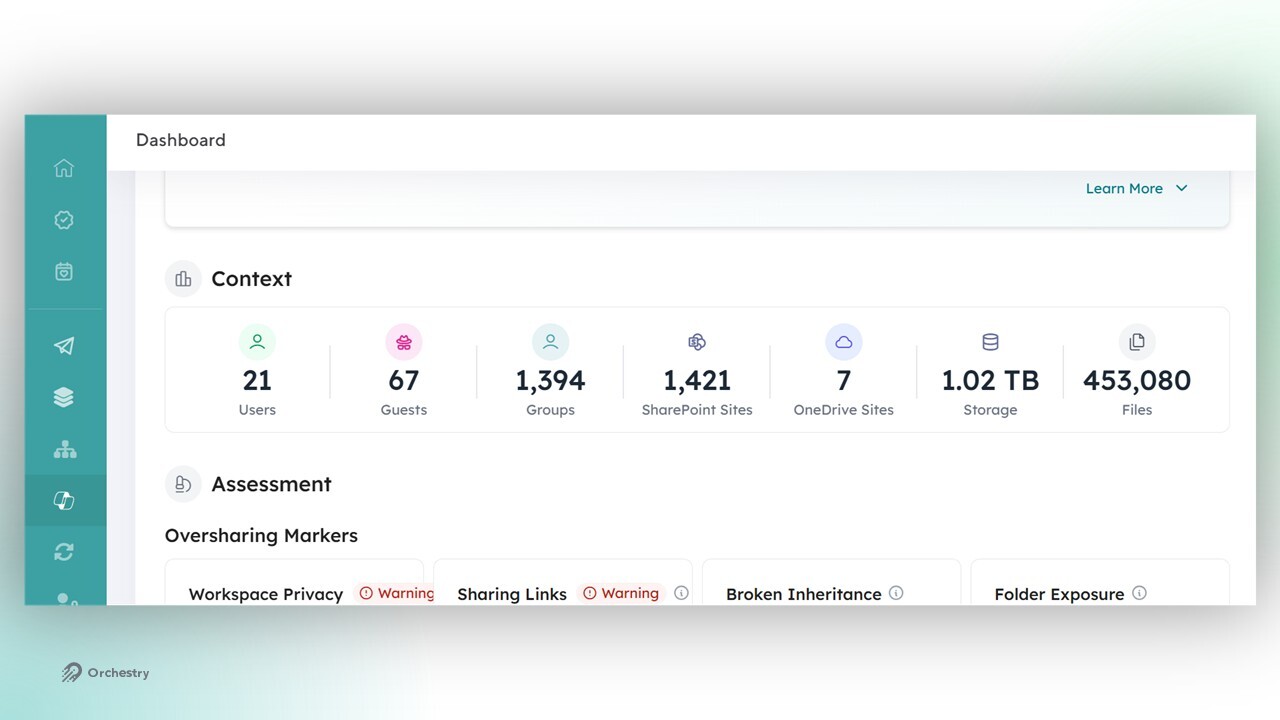1280x720 pixels.
Task: Click the Guests label
Action: coord(404,410)
